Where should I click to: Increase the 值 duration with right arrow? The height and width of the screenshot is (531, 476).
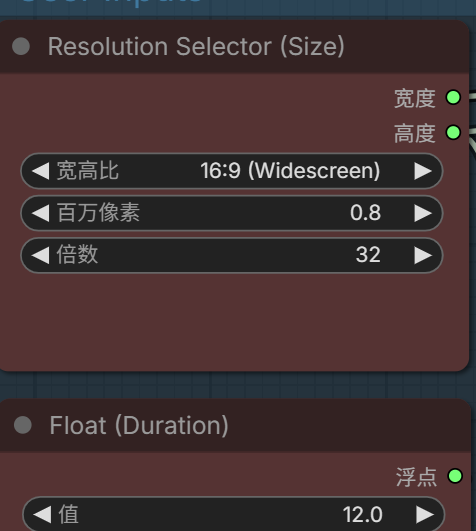click(425, 514)
